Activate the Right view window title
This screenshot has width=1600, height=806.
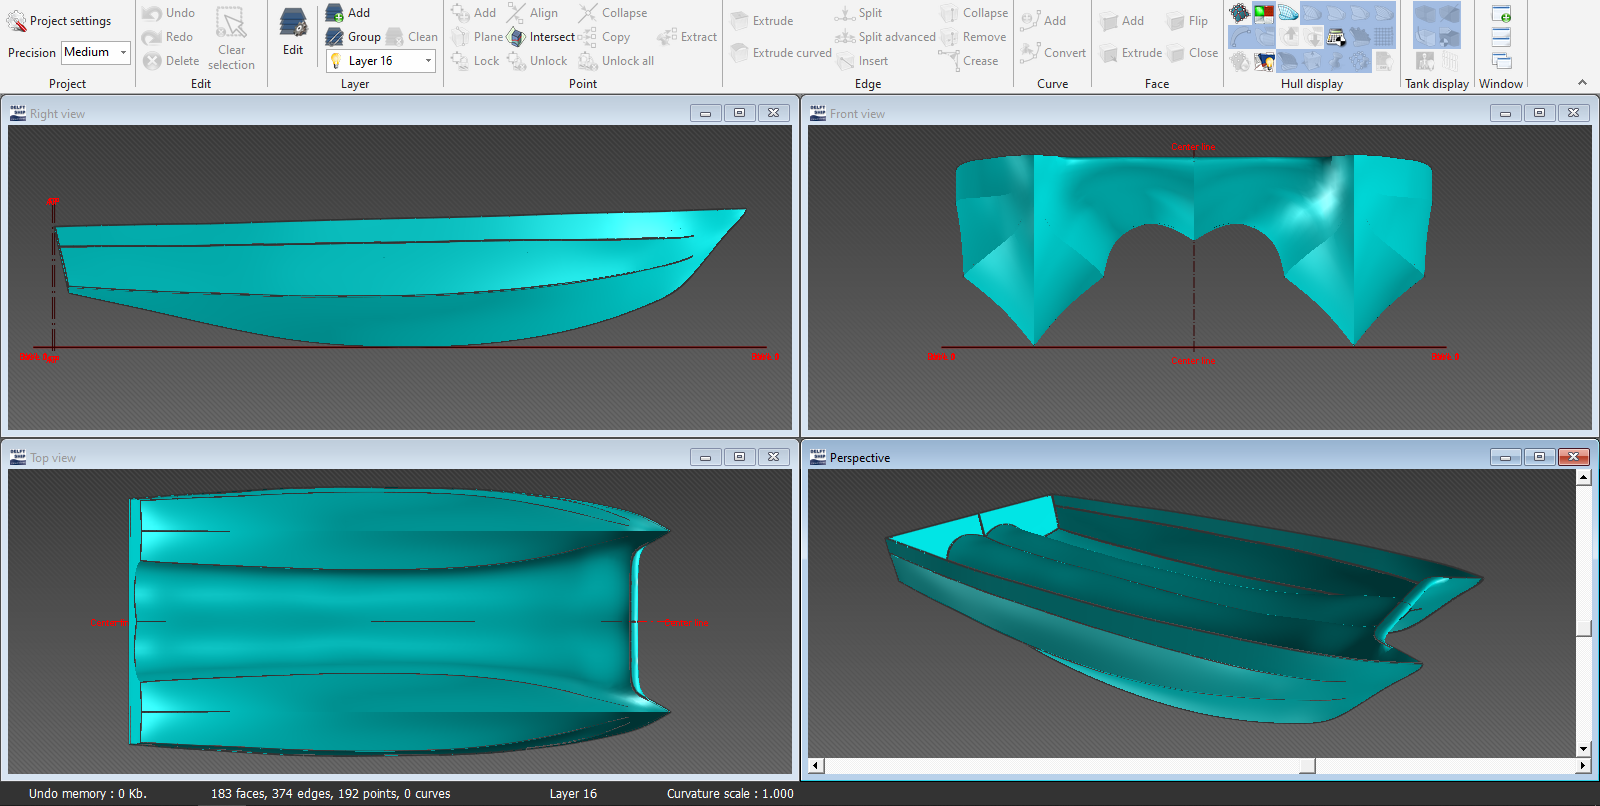57,114
